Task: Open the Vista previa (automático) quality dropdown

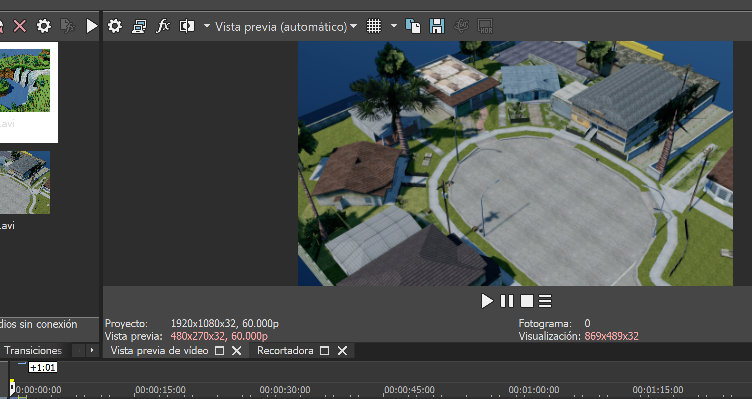Action: point(286,26)
